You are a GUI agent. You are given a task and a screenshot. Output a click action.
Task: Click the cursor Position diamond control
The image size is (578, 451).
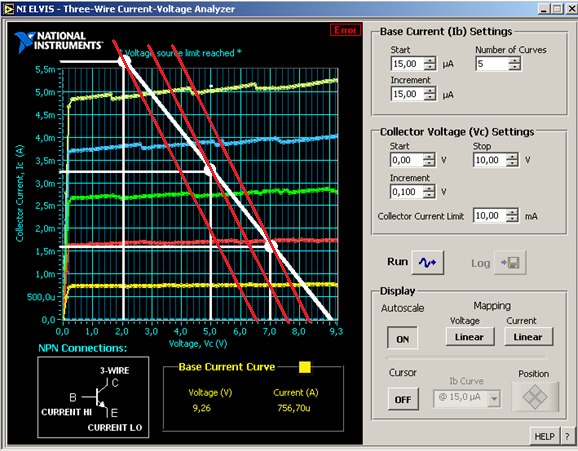[535, 397]
